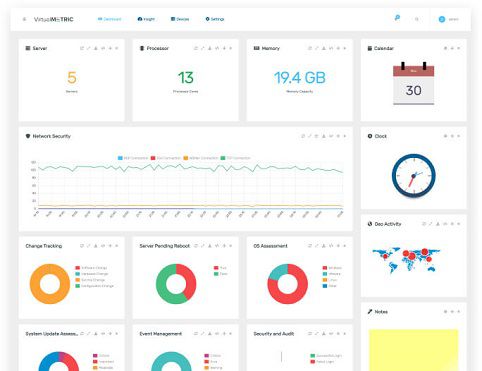Close the Notes widget

point(459,312)
